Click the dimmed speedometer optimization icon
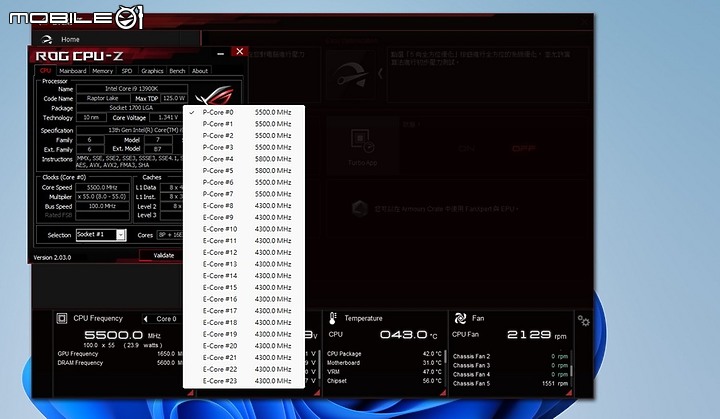The width and height of the screenshot is (720, 419). pos(351,75)
